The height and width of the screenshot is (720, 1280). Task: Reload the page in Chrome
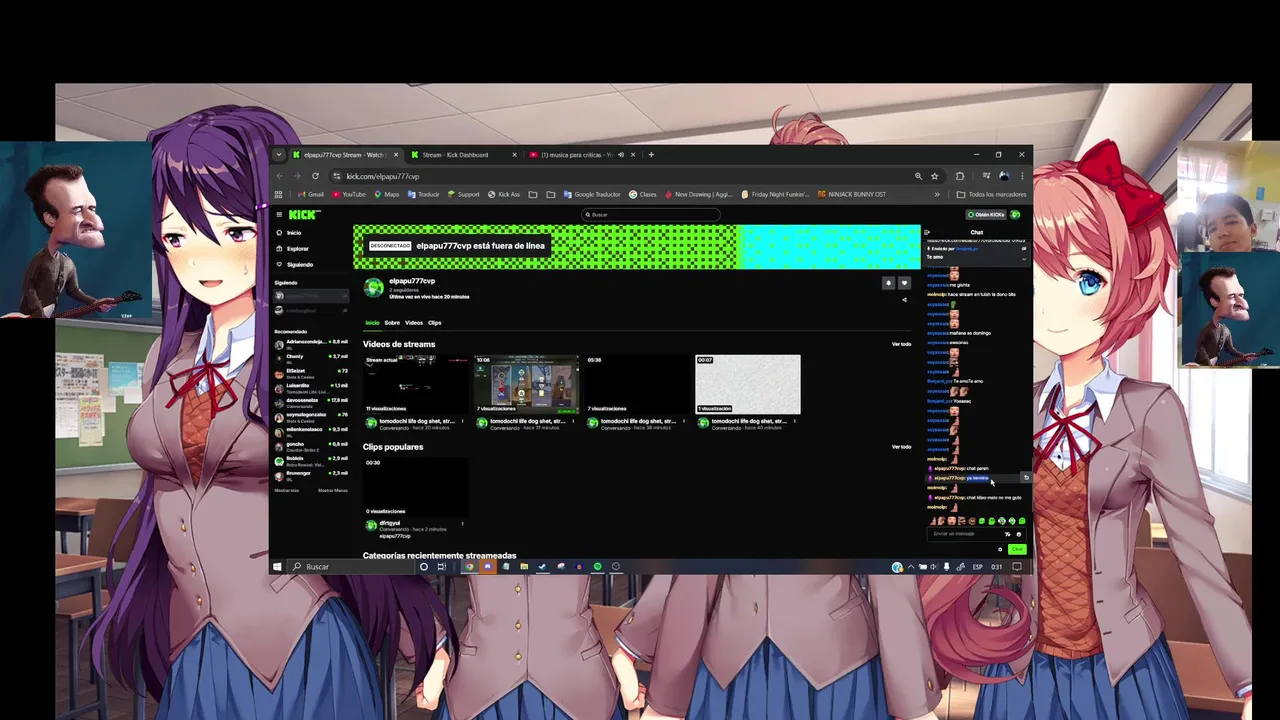[x=315, y=176]
